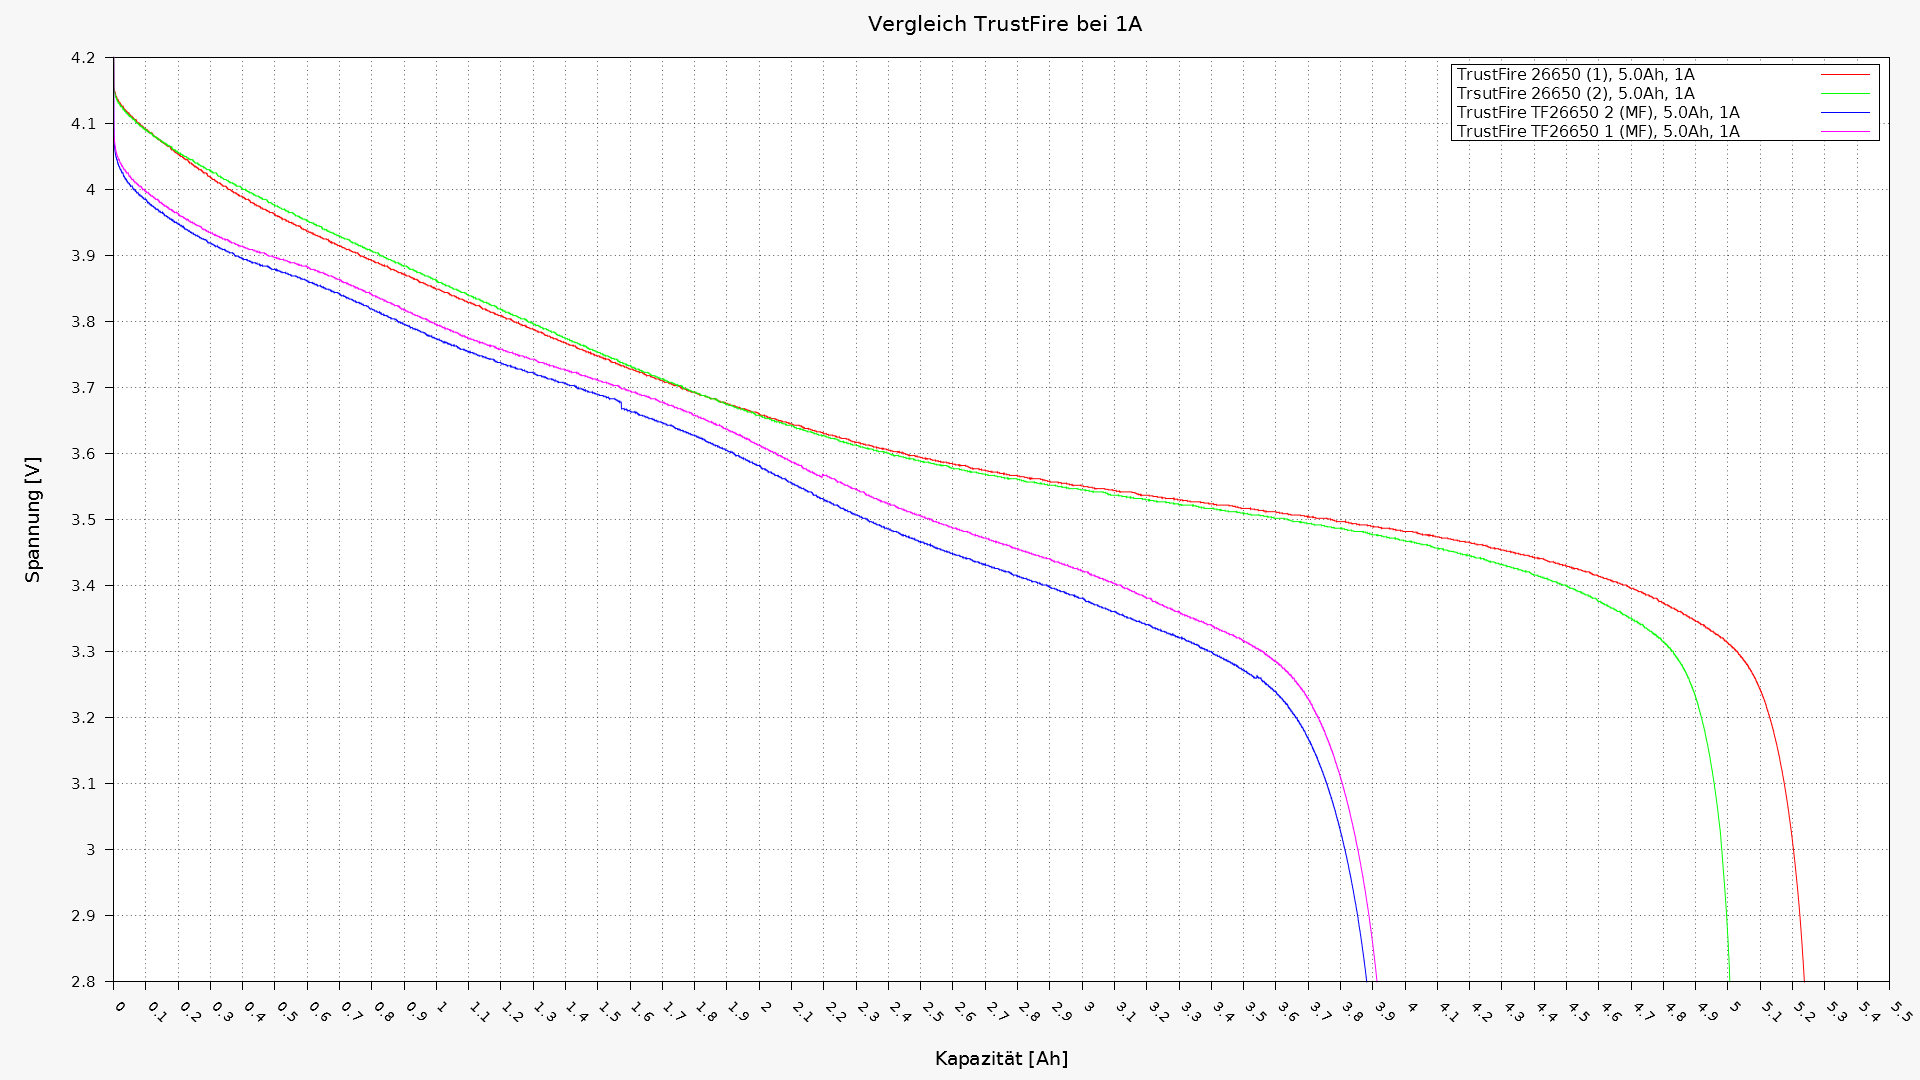Click line sample beside TrsutFire 26650 (2)
The height and width of the screenshot is (1080, 1920).
pyautogui.click(x=1845, y=94)
